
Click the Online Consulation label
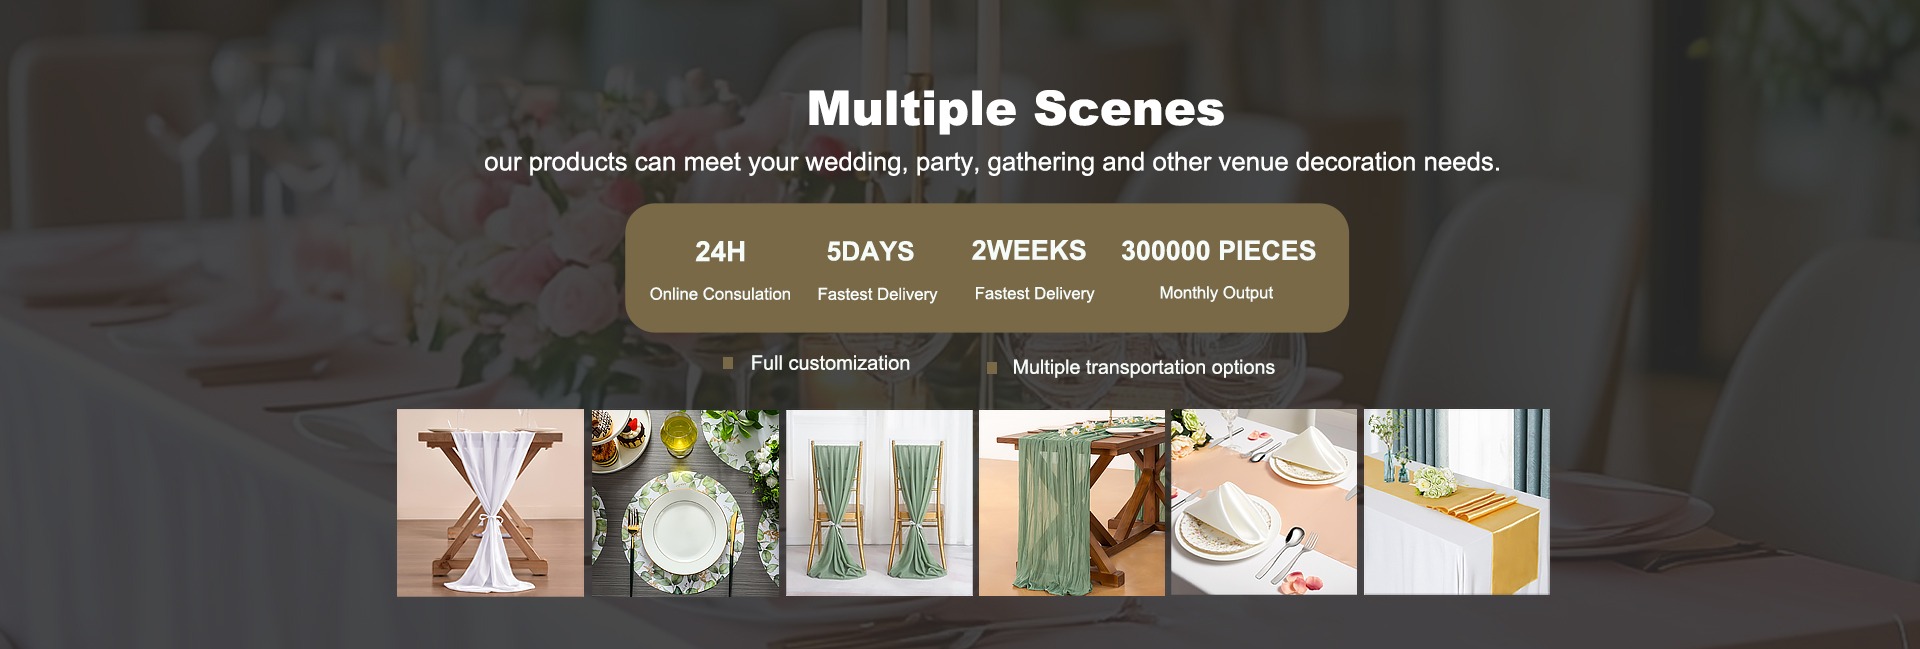coord(720,294)
